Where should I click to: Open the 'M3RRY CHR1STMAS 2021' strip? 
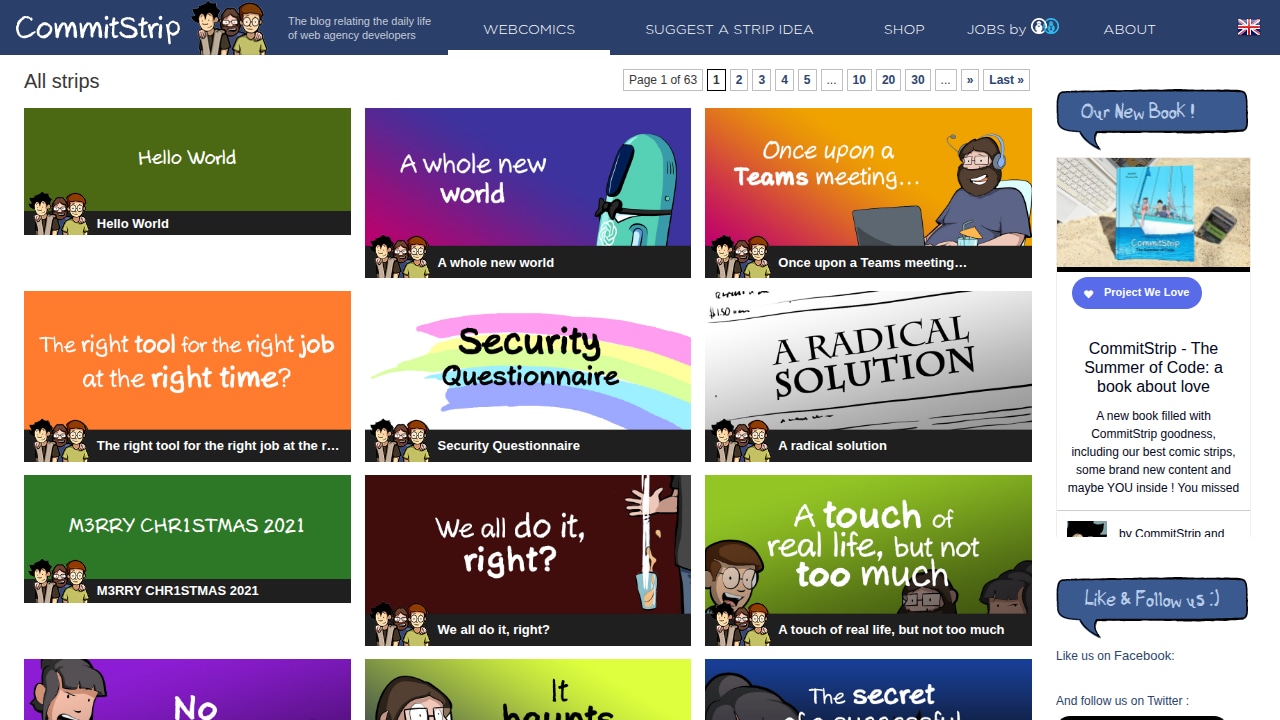pos(187,539)
